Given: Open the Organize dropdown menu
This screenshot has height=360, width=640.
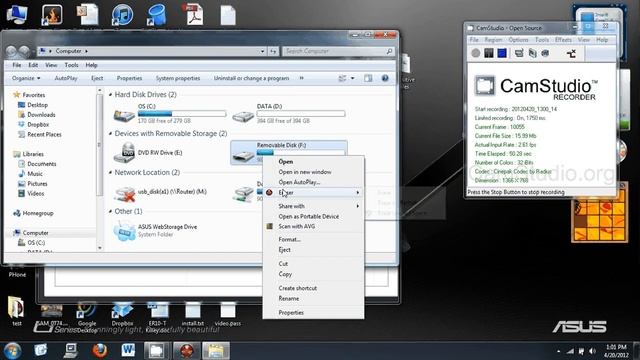Looking at the screenshot, I should (x=26, y=78).
